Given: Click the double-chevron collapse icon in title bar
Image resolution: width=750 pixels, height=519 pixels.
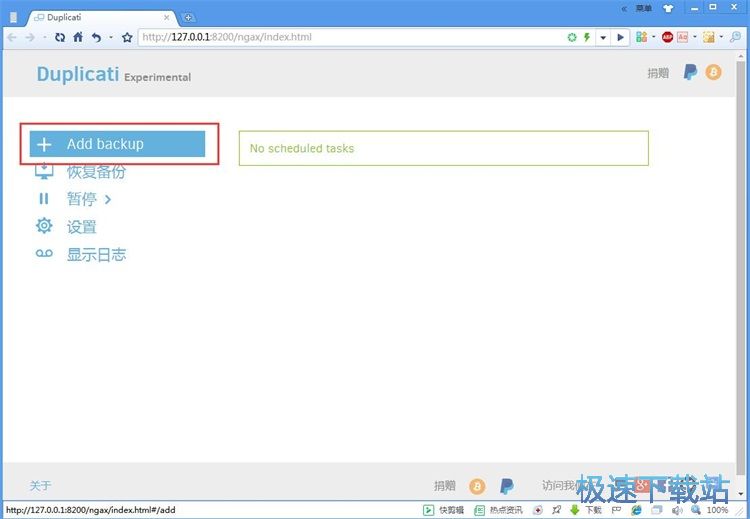Looking at the screenshot, I should click(x=624, y=9).
